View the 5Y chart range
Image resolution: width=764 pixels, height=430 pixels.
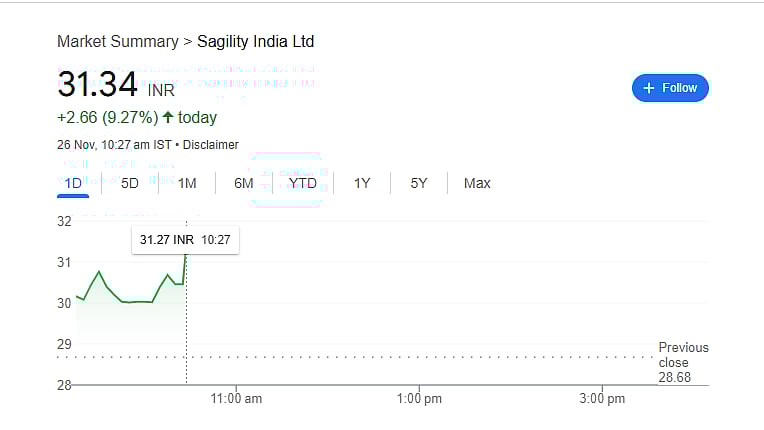click(419, 183)
